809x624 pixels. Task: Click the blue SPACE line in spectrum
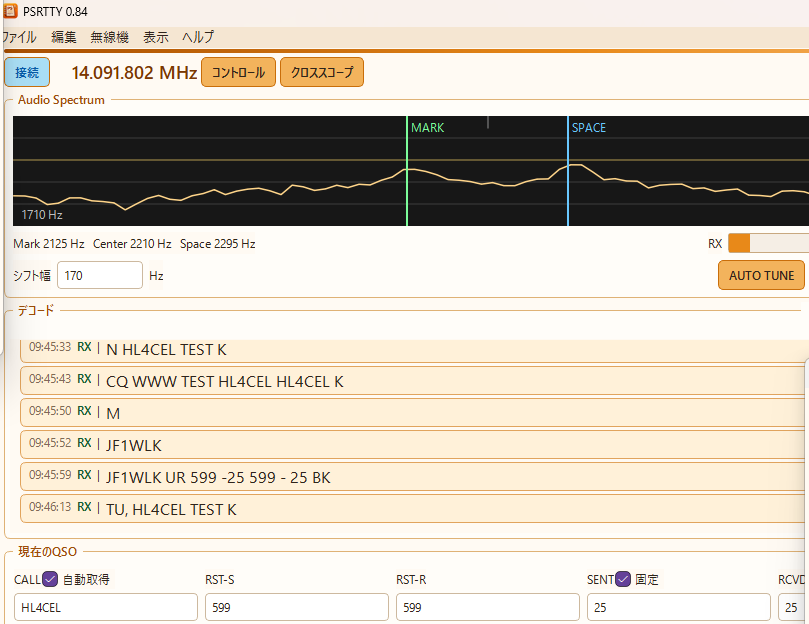click(568, 171)
